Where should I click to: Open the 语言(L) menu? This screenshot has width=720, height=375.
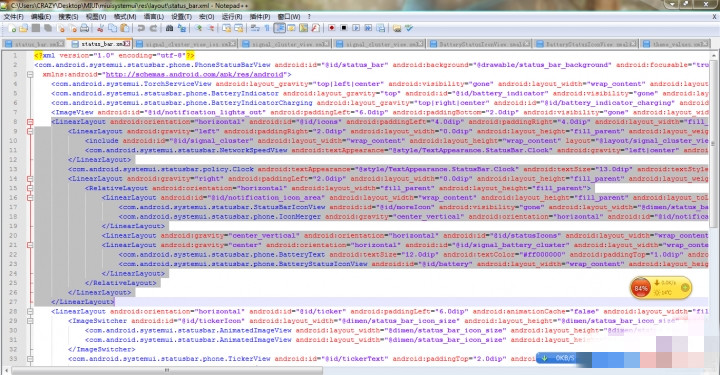(x=153, y=17)
